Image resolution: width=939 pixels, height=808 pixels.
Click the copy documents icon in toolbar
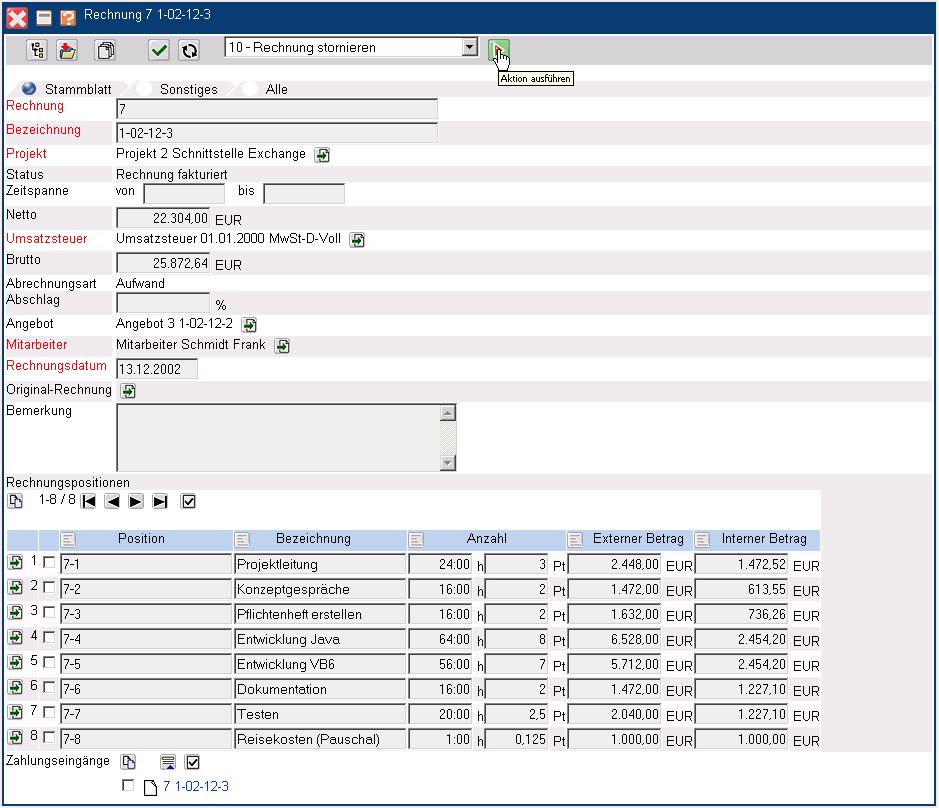click(x=105, y=50)
